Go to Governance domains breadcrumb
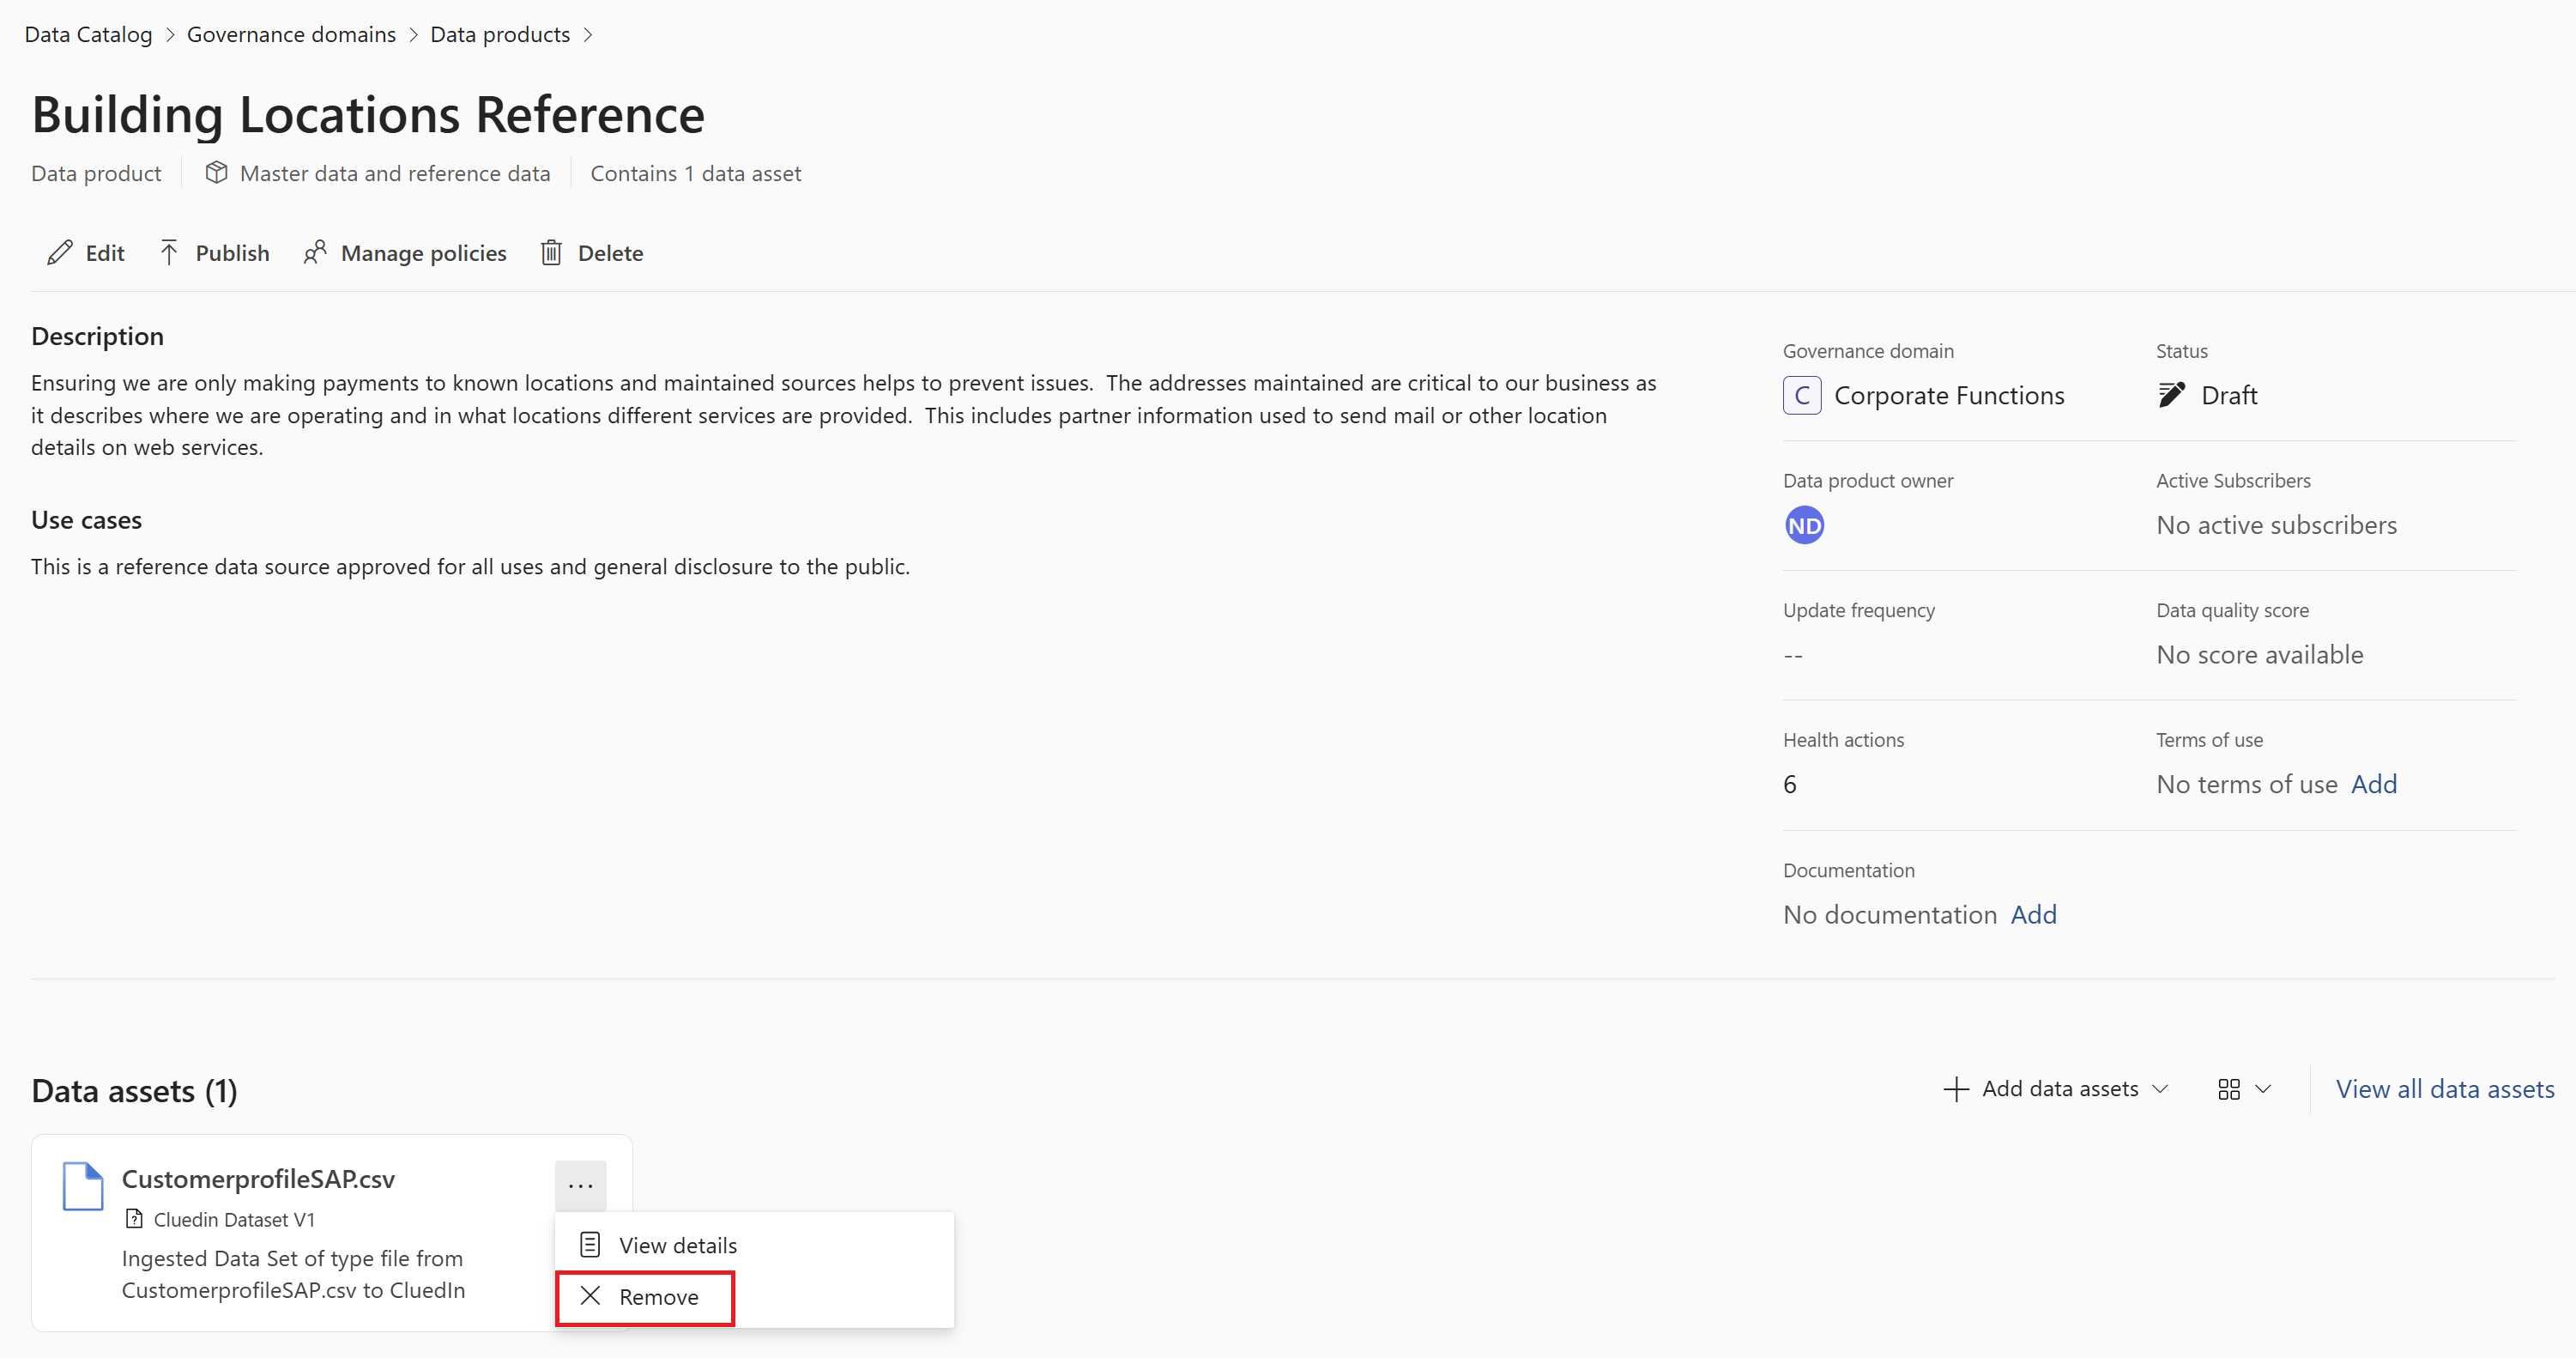Viewport: 2576px width, 1358px height. [x=291, y=34]
